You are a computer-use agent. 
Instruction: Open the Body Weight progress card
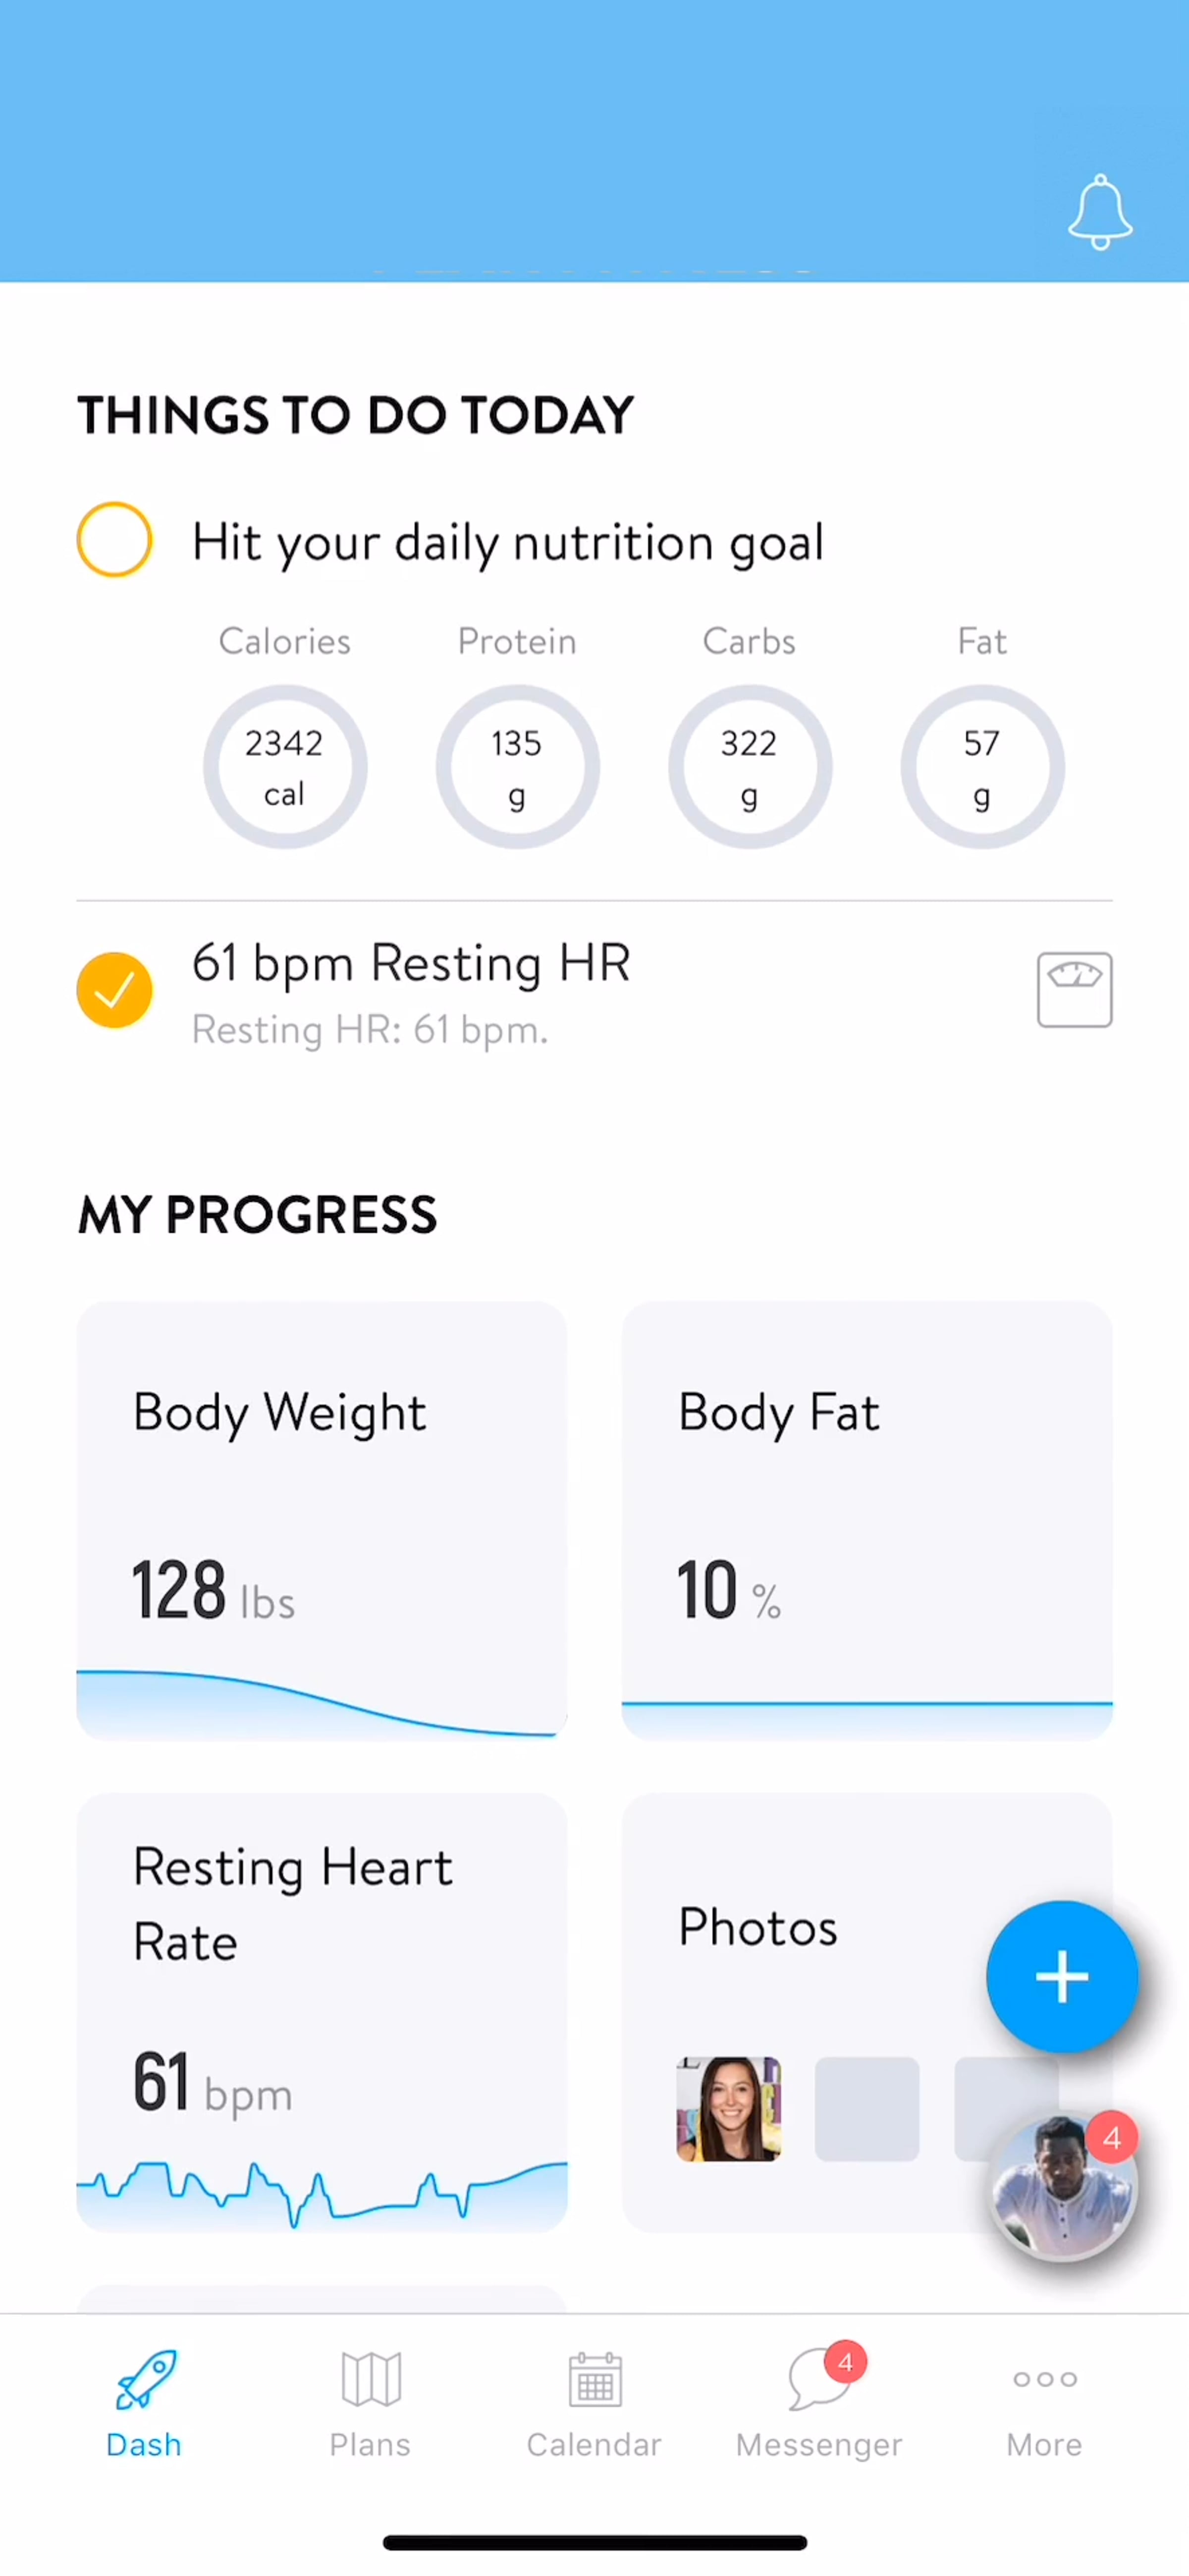pos(322,1520)
